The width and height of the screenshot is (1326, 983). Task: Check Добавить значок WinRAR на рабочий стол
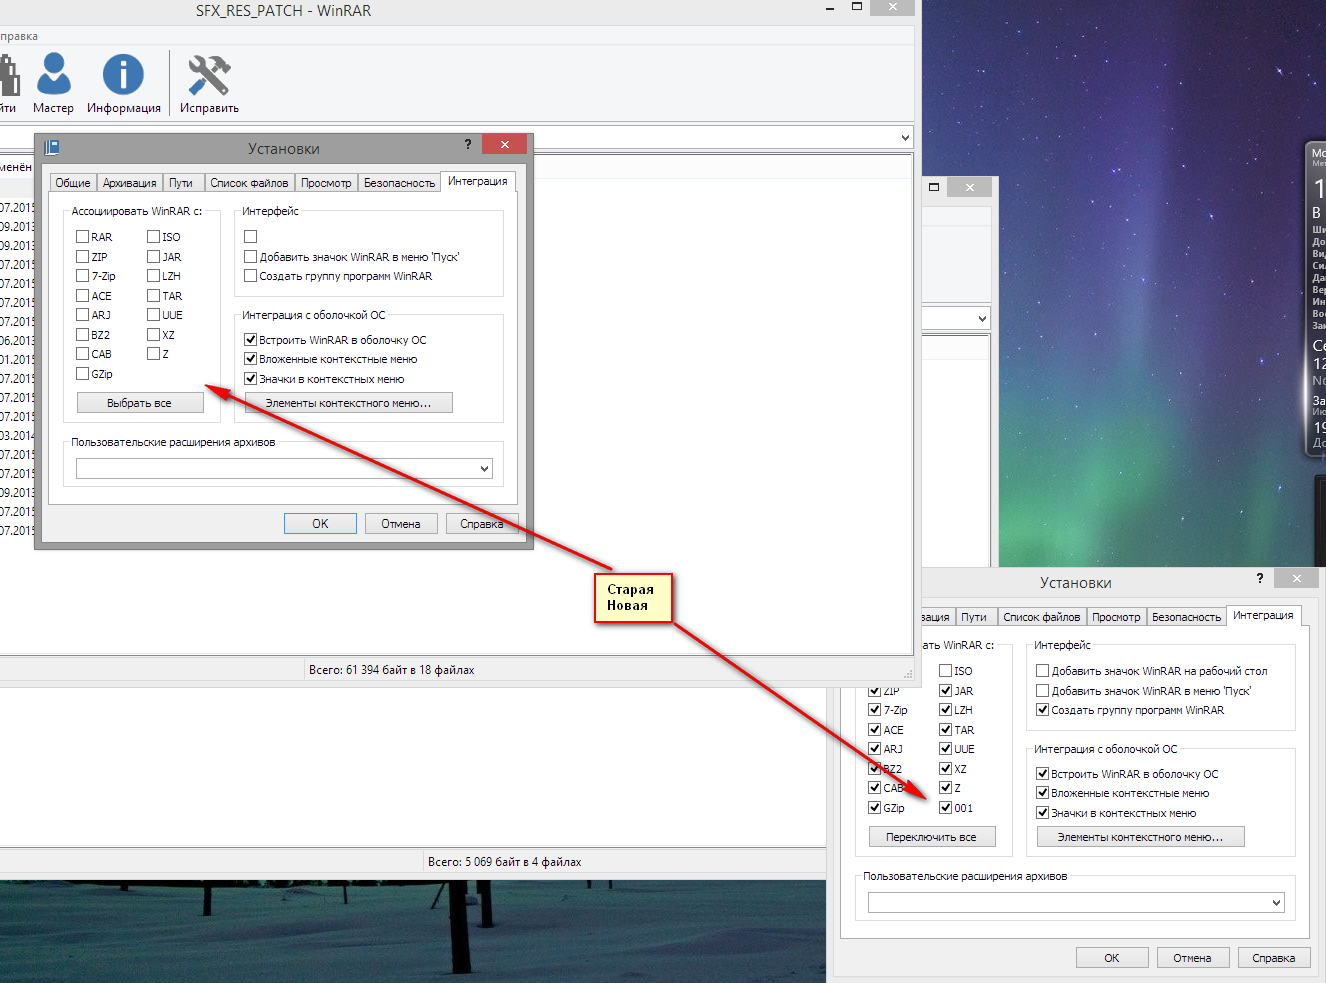coord(1043,671)
